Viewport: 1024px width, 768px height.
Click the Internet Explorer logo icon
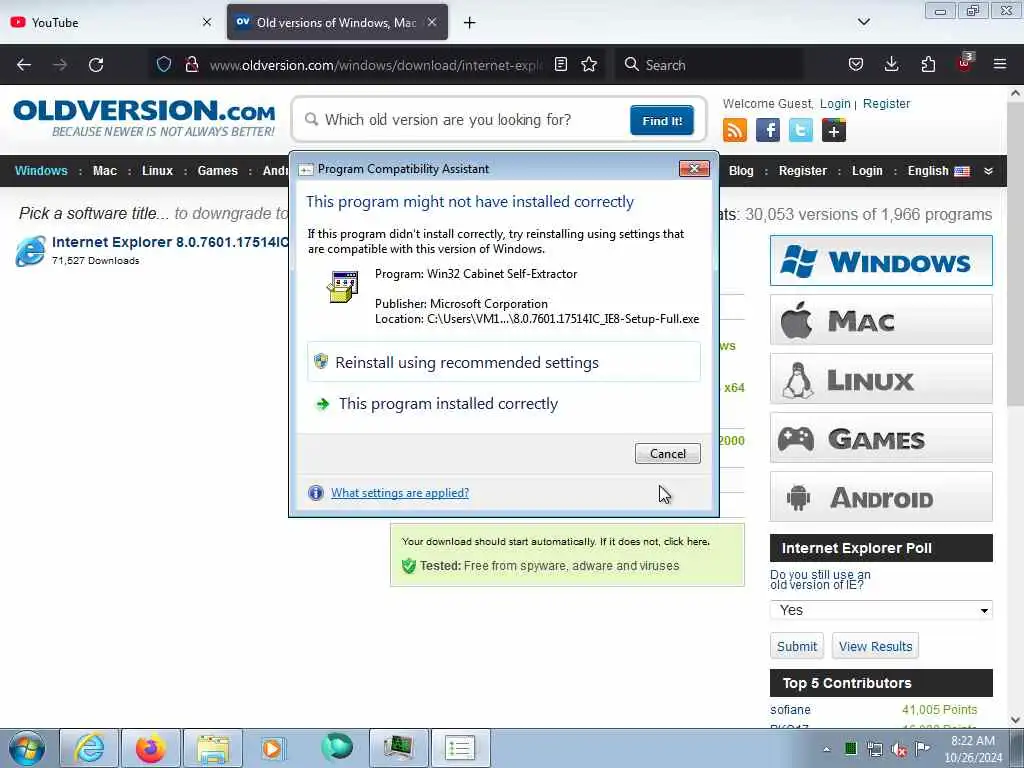point(31,251)
